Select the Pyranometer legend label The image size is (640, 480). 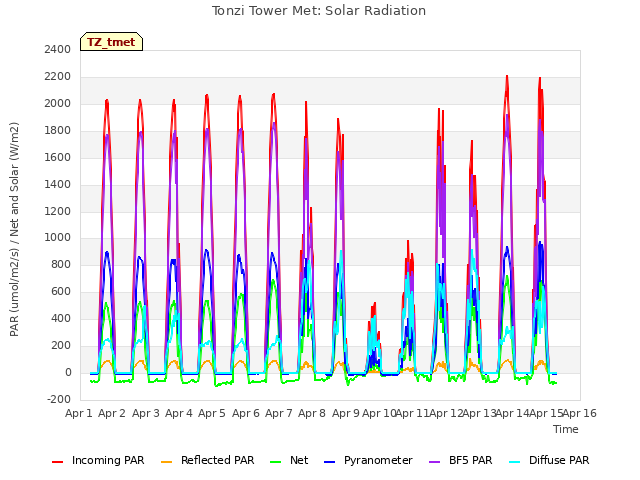pos(378,460)
